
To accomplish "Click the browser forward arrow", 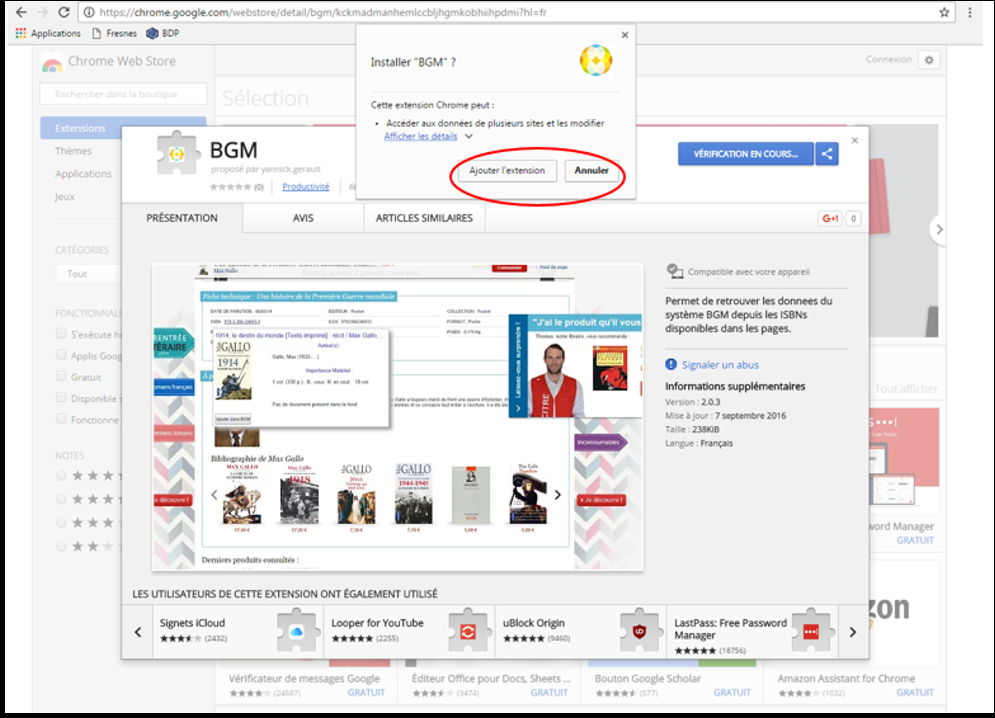I will pos(43,12).
